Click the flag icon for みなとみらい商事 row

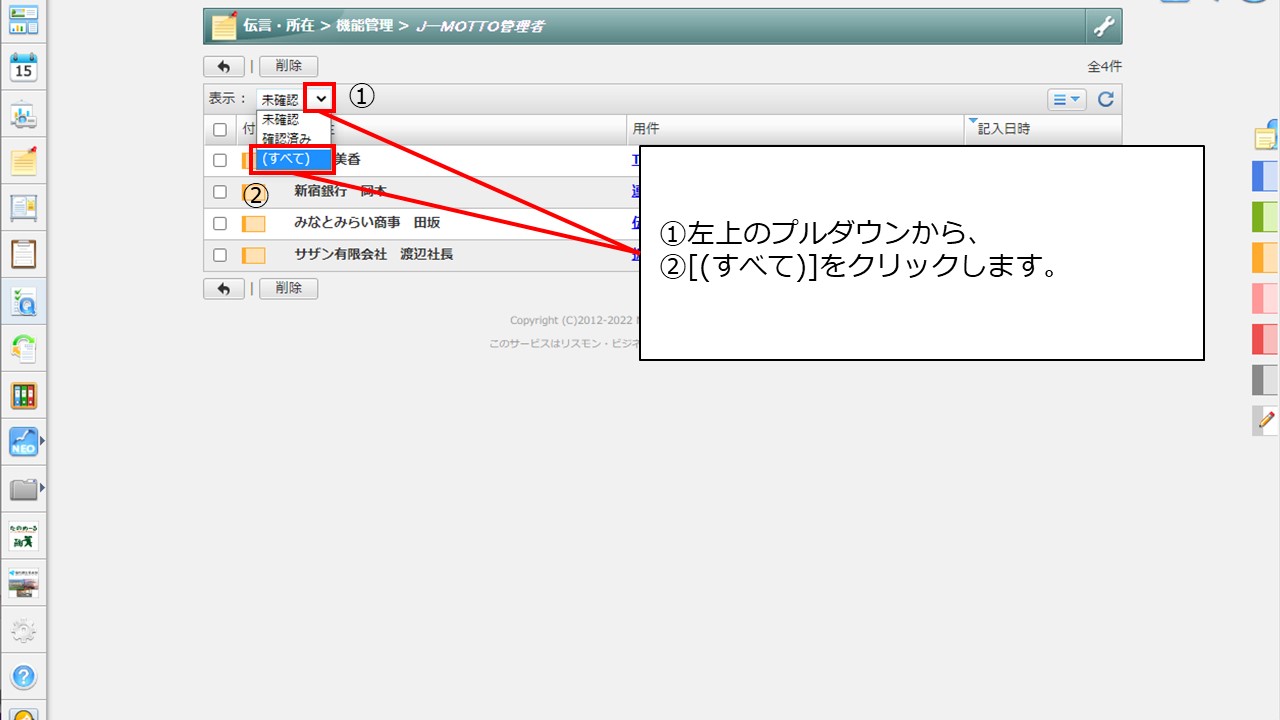pyautogui.click(x=254, y=223)
